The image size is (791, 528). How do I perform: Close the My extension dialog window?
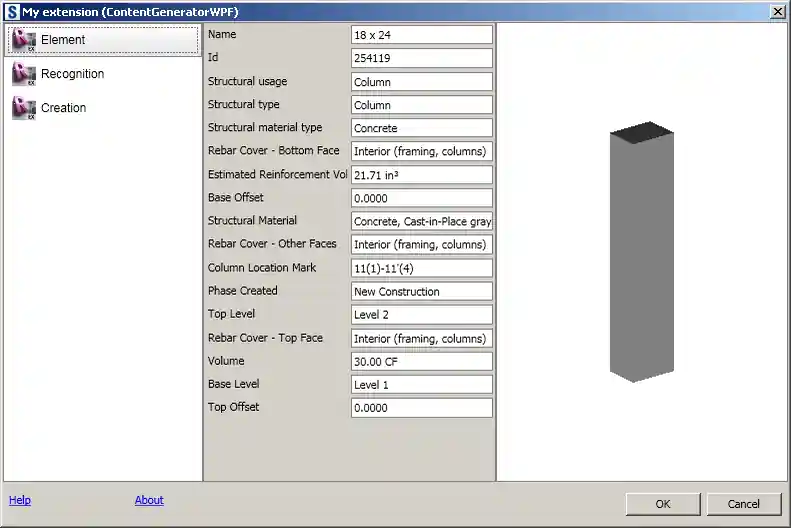coord(777,11)
